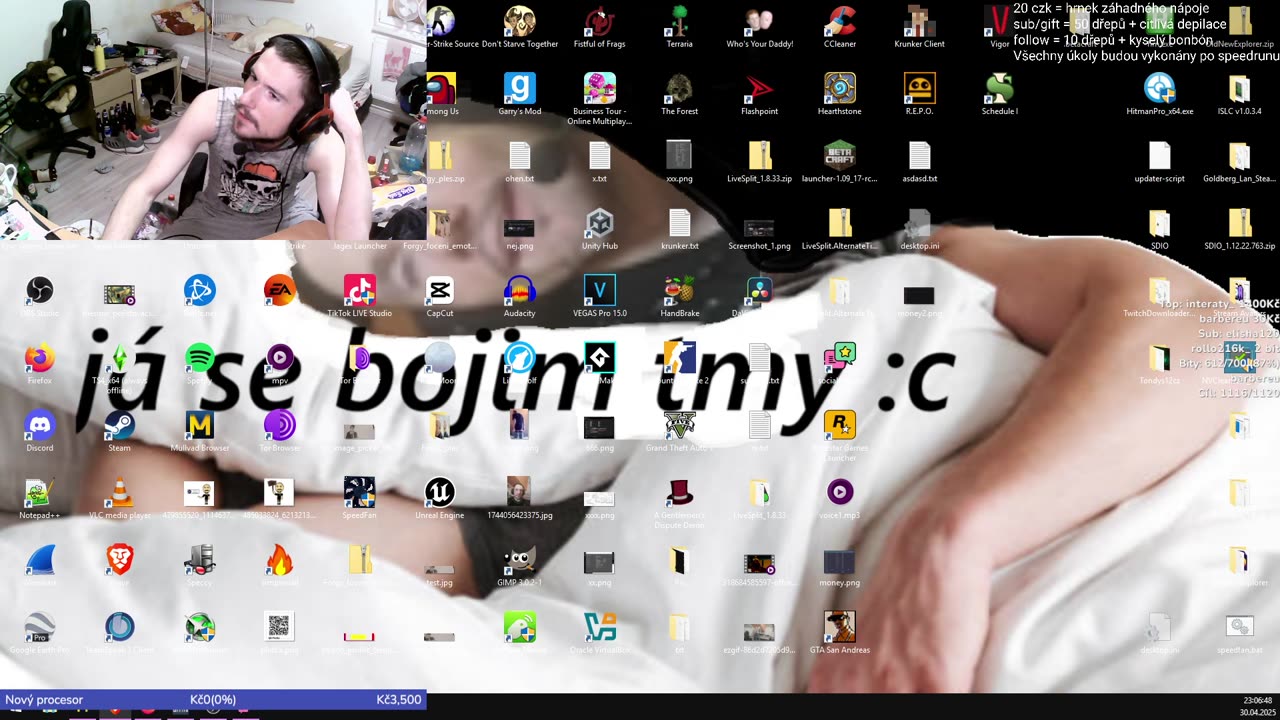Click the VEGAS Pro 15.0 shortcut
Screen dimensions: 1280x720
point(600,296)
